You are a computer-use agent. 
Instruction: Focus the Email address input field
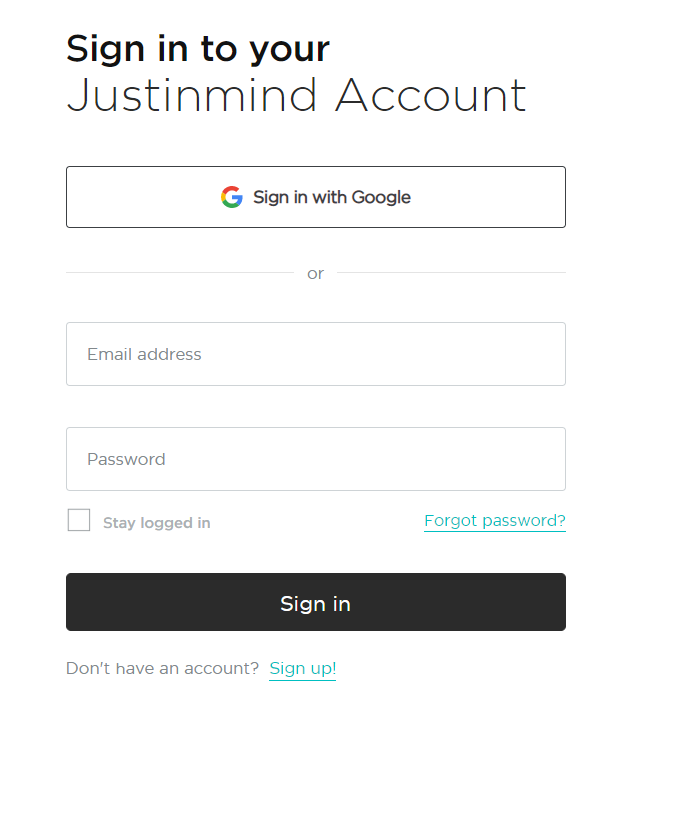pos(316,354)
